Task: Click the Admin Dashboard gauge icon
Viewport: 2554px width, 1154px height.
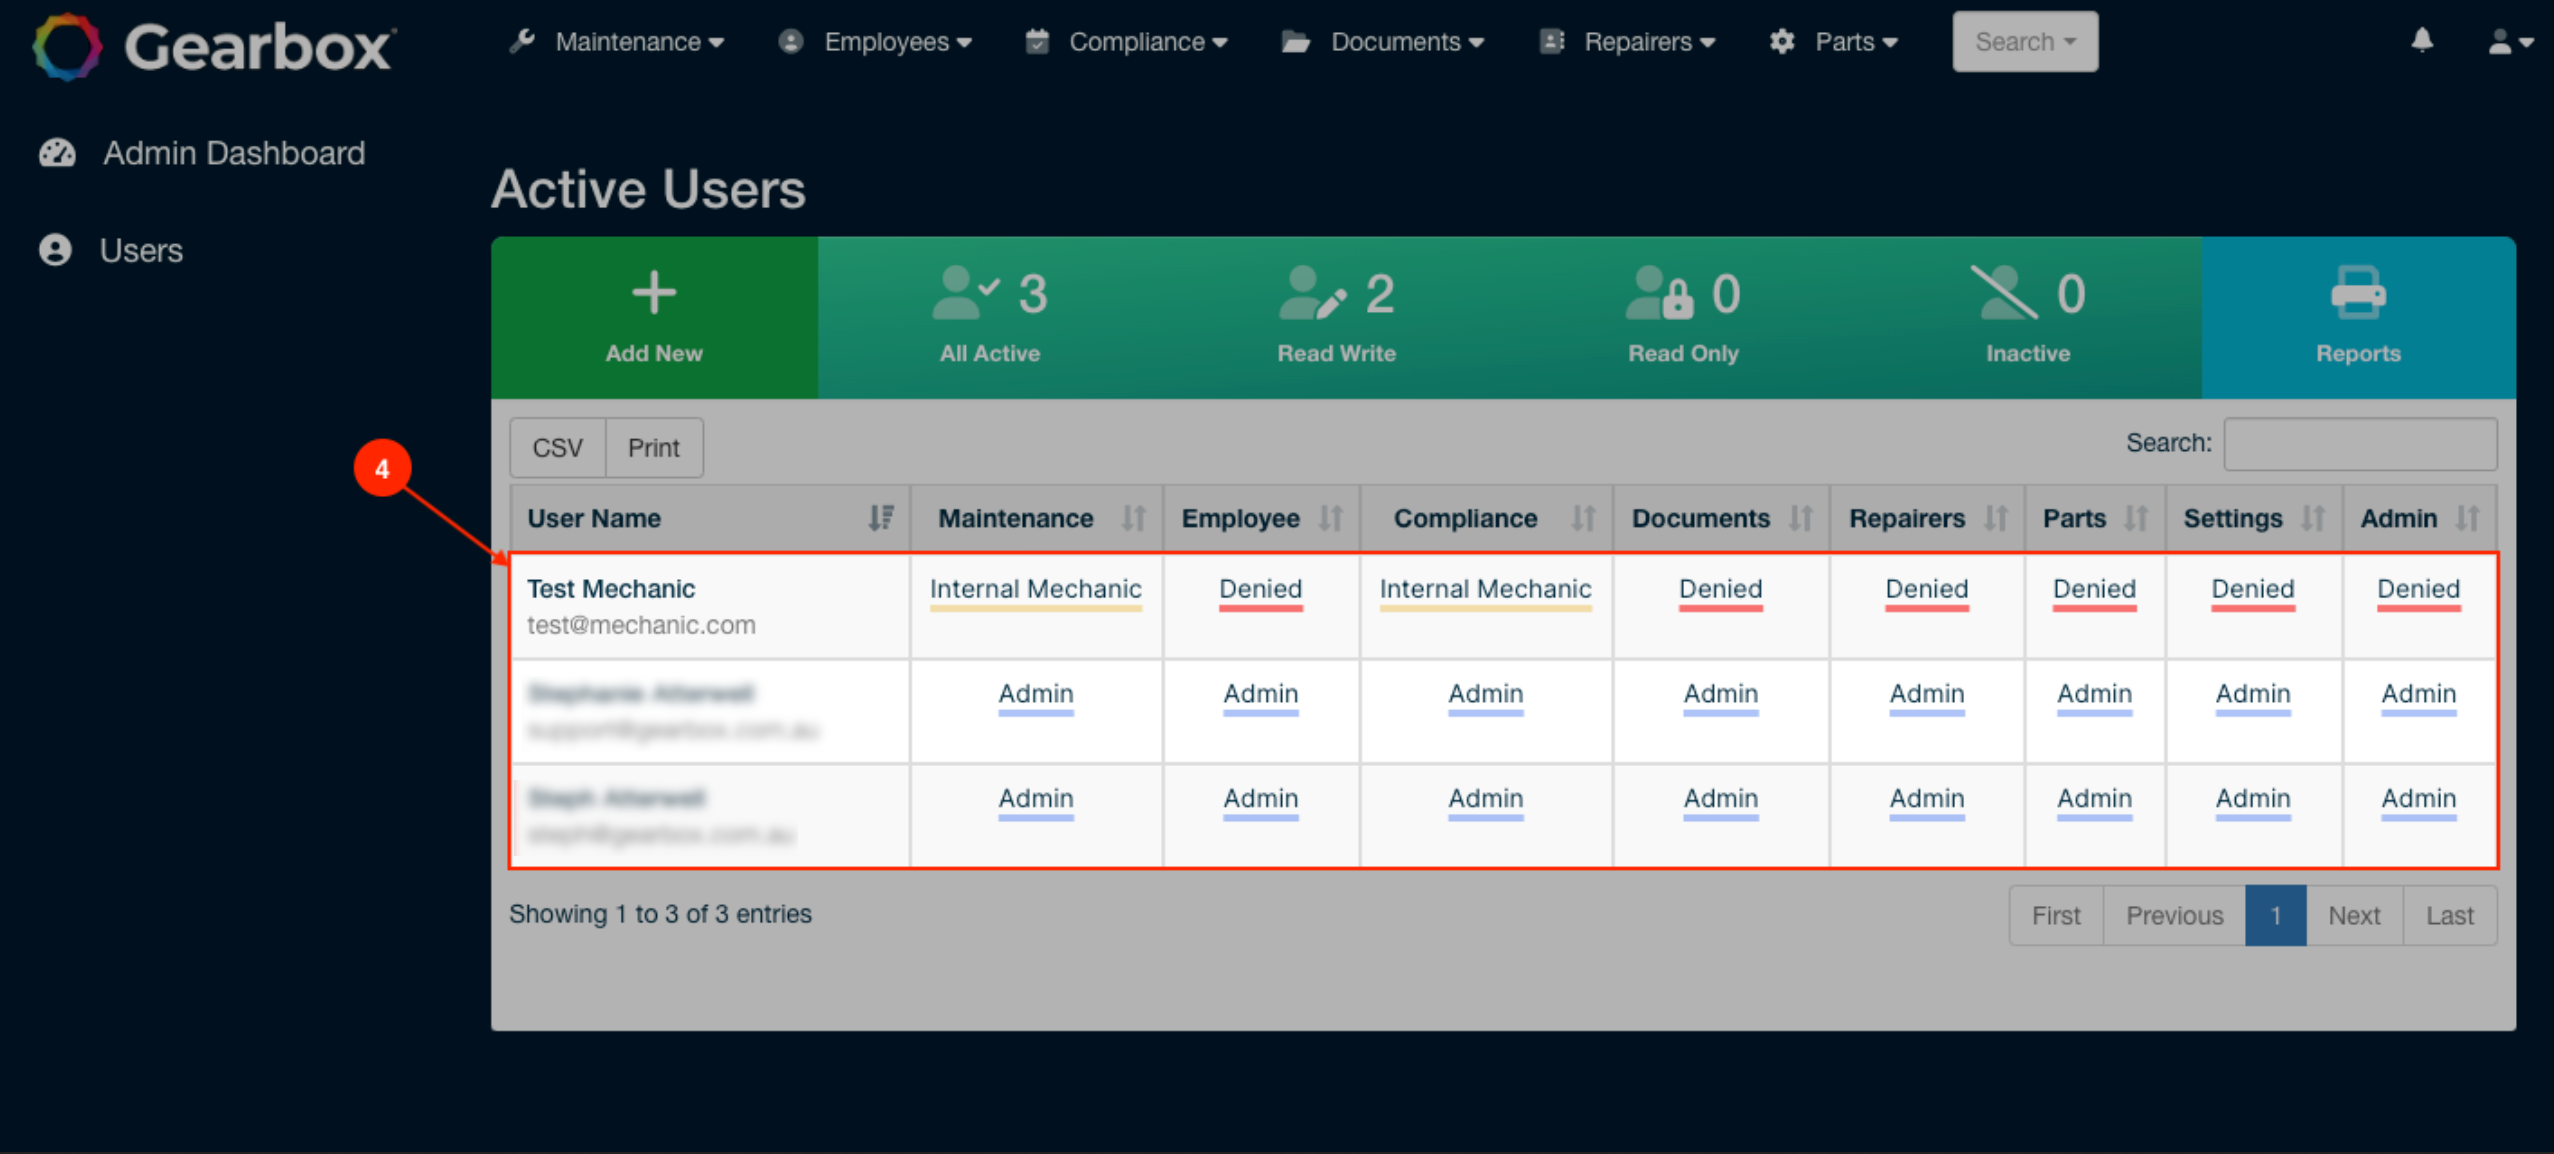Action: (57, 153)
